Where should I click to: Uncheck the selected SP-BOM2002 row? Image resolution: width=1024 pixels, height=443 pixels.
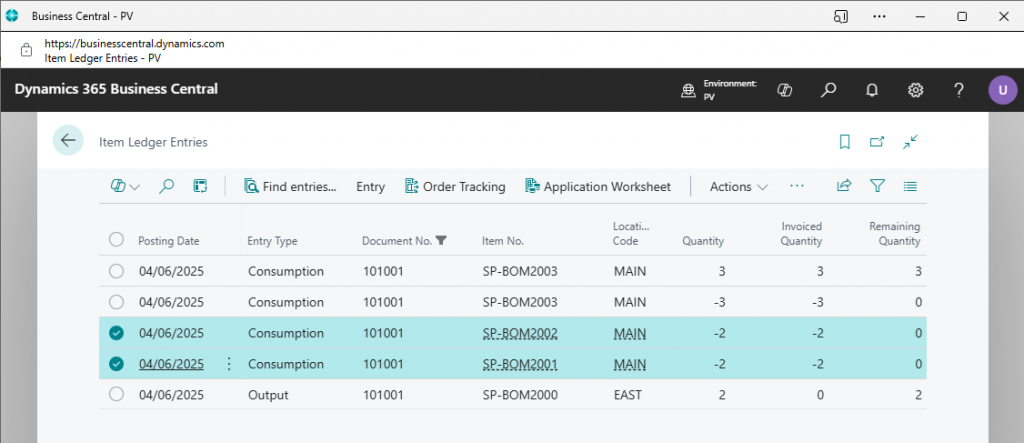click(117, 333)
